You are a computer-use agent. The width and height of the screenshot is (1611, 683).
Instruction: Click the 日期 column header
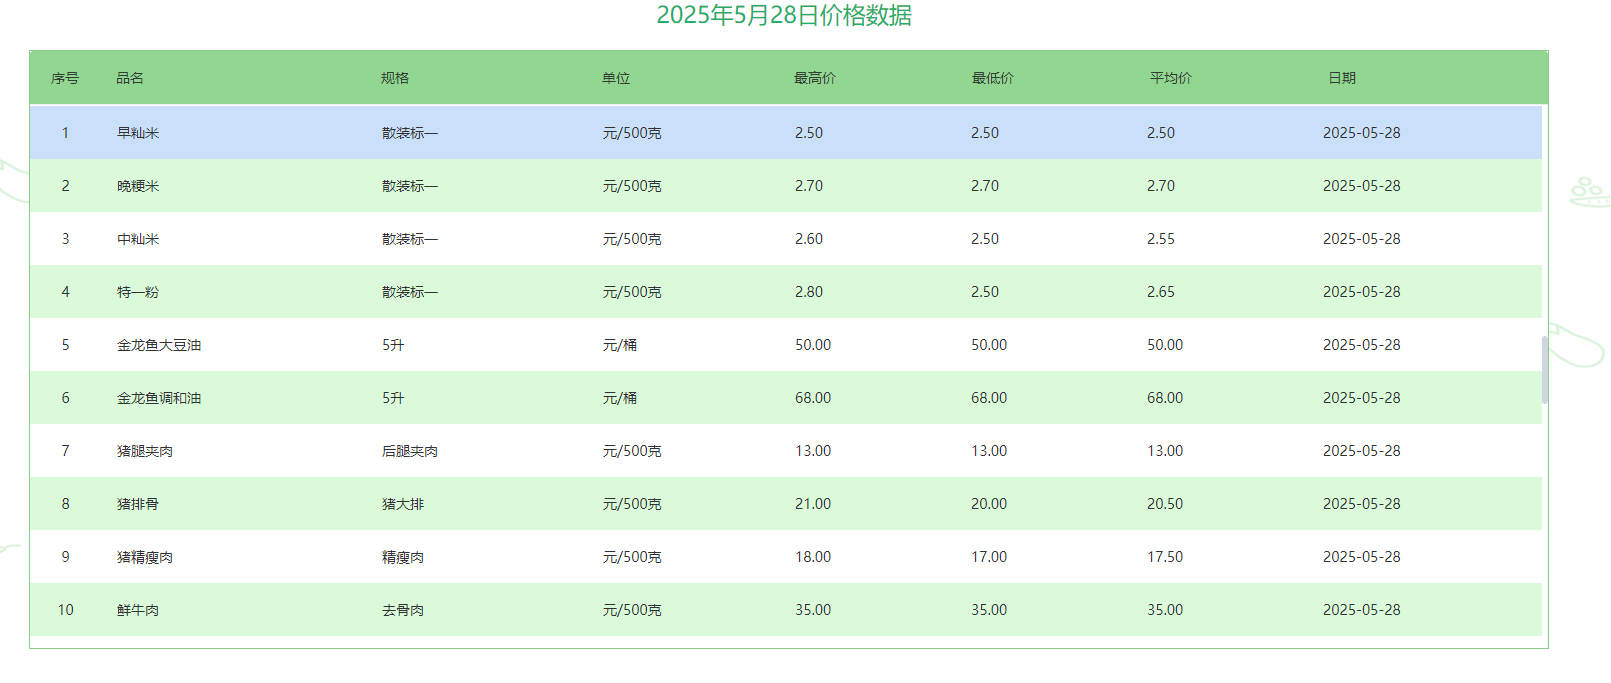1342,78
